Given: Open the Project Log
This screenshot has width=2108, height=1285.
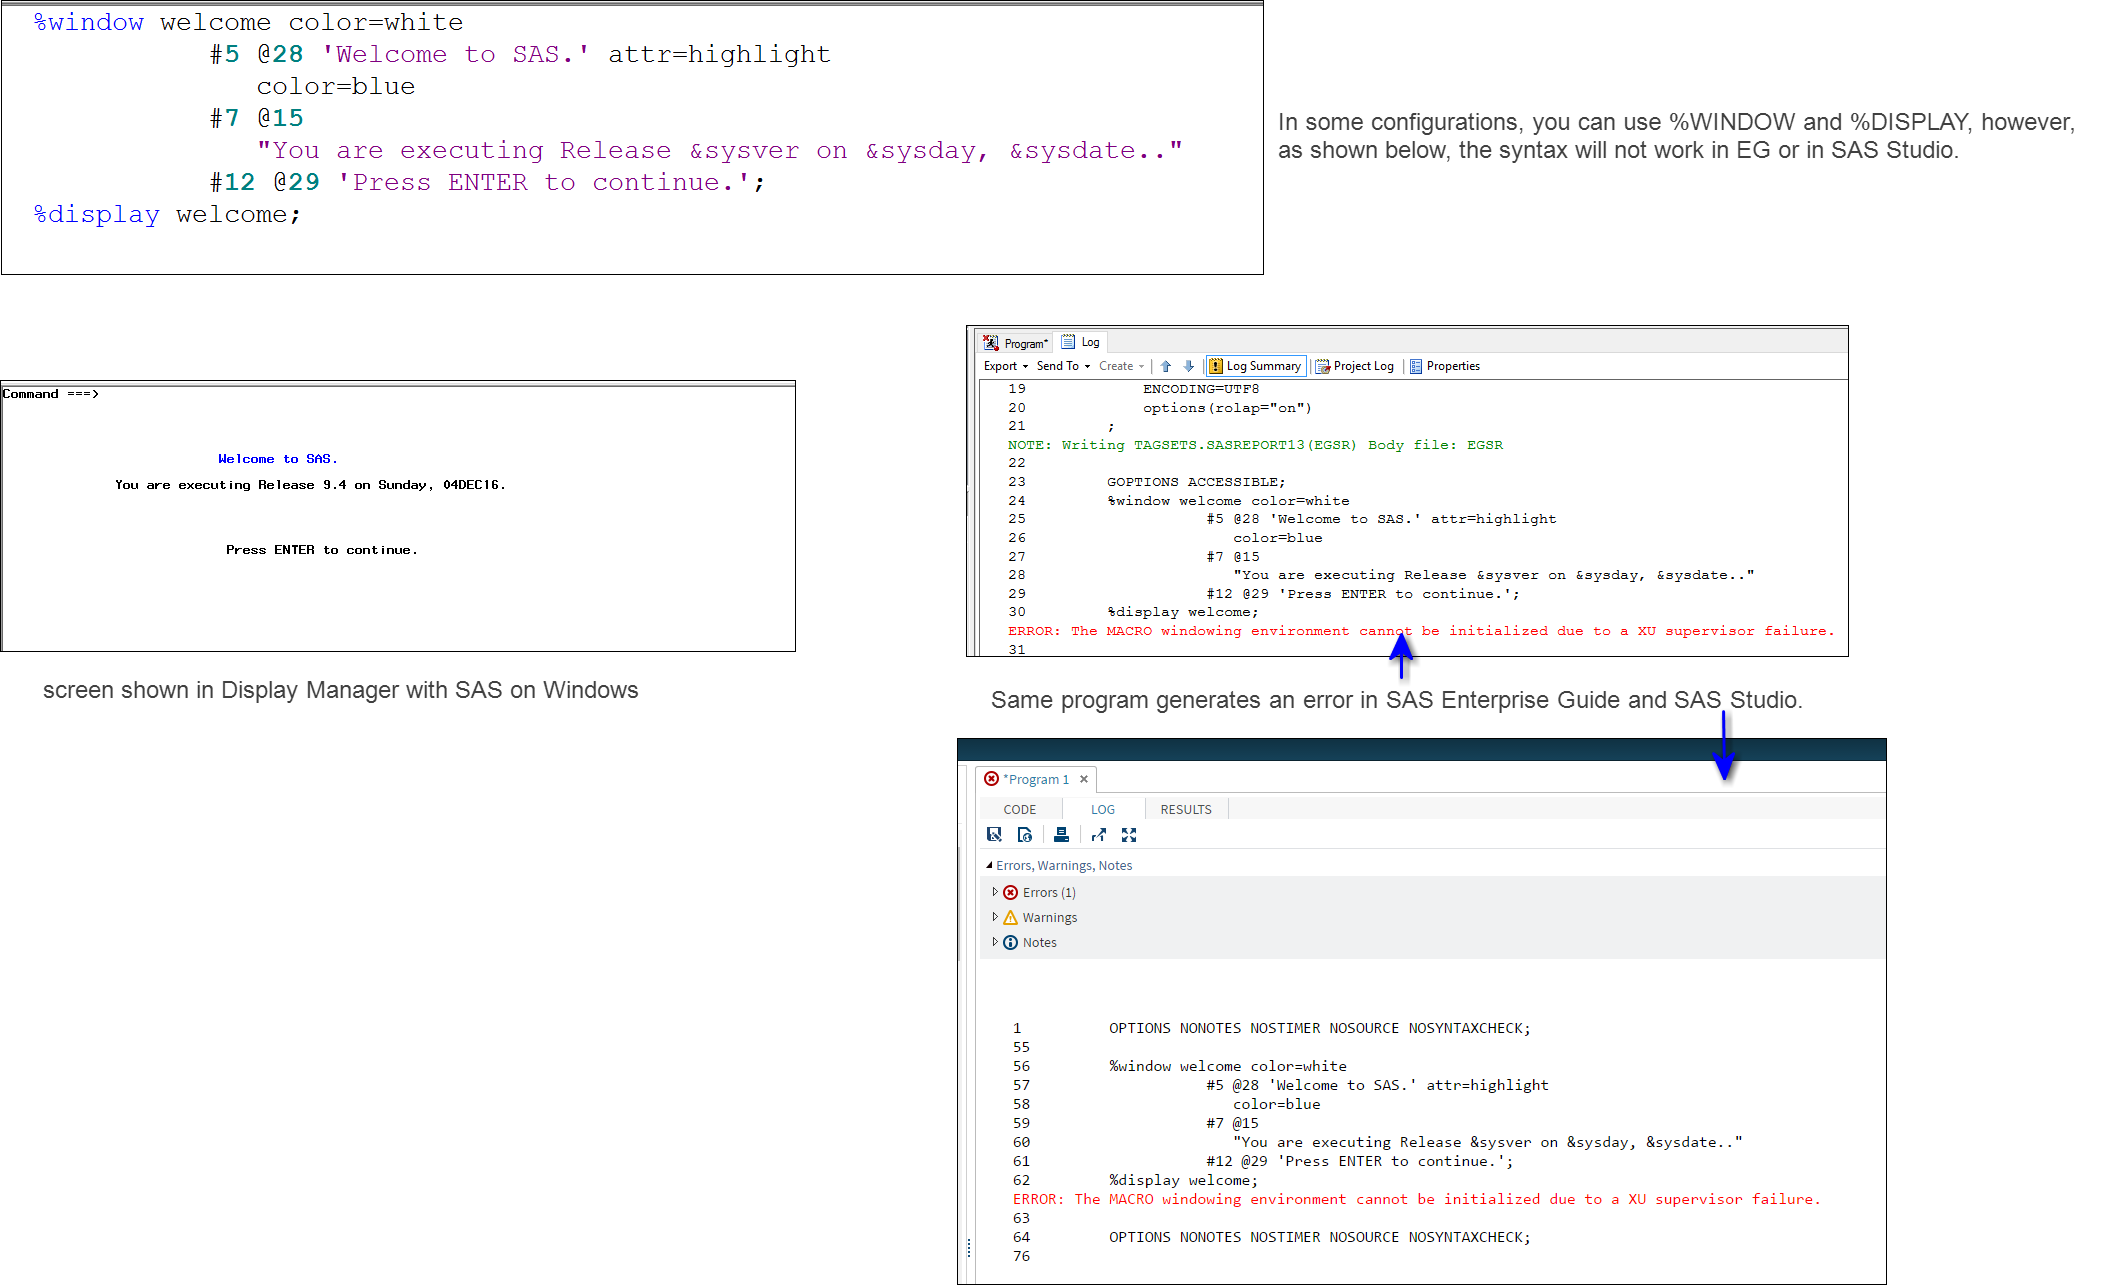Looking at the screenshot, I should click(x=1354, y=366).
